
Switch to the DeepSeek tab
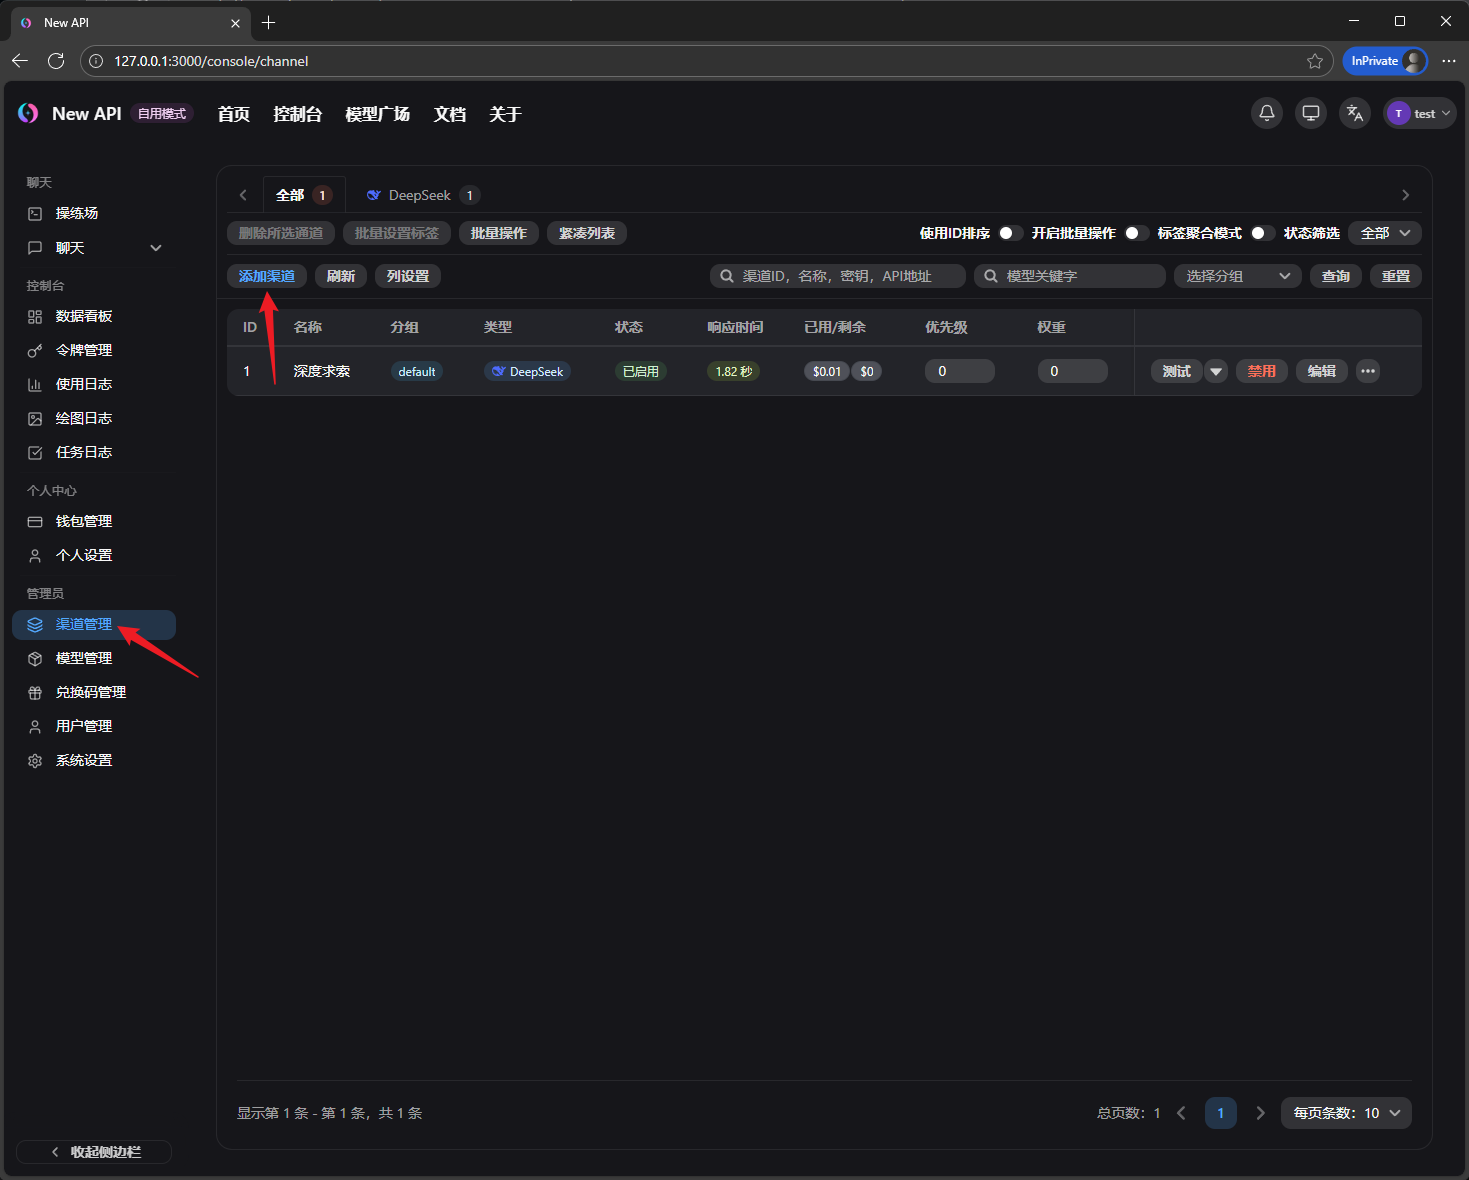click(x=420, y=195)
